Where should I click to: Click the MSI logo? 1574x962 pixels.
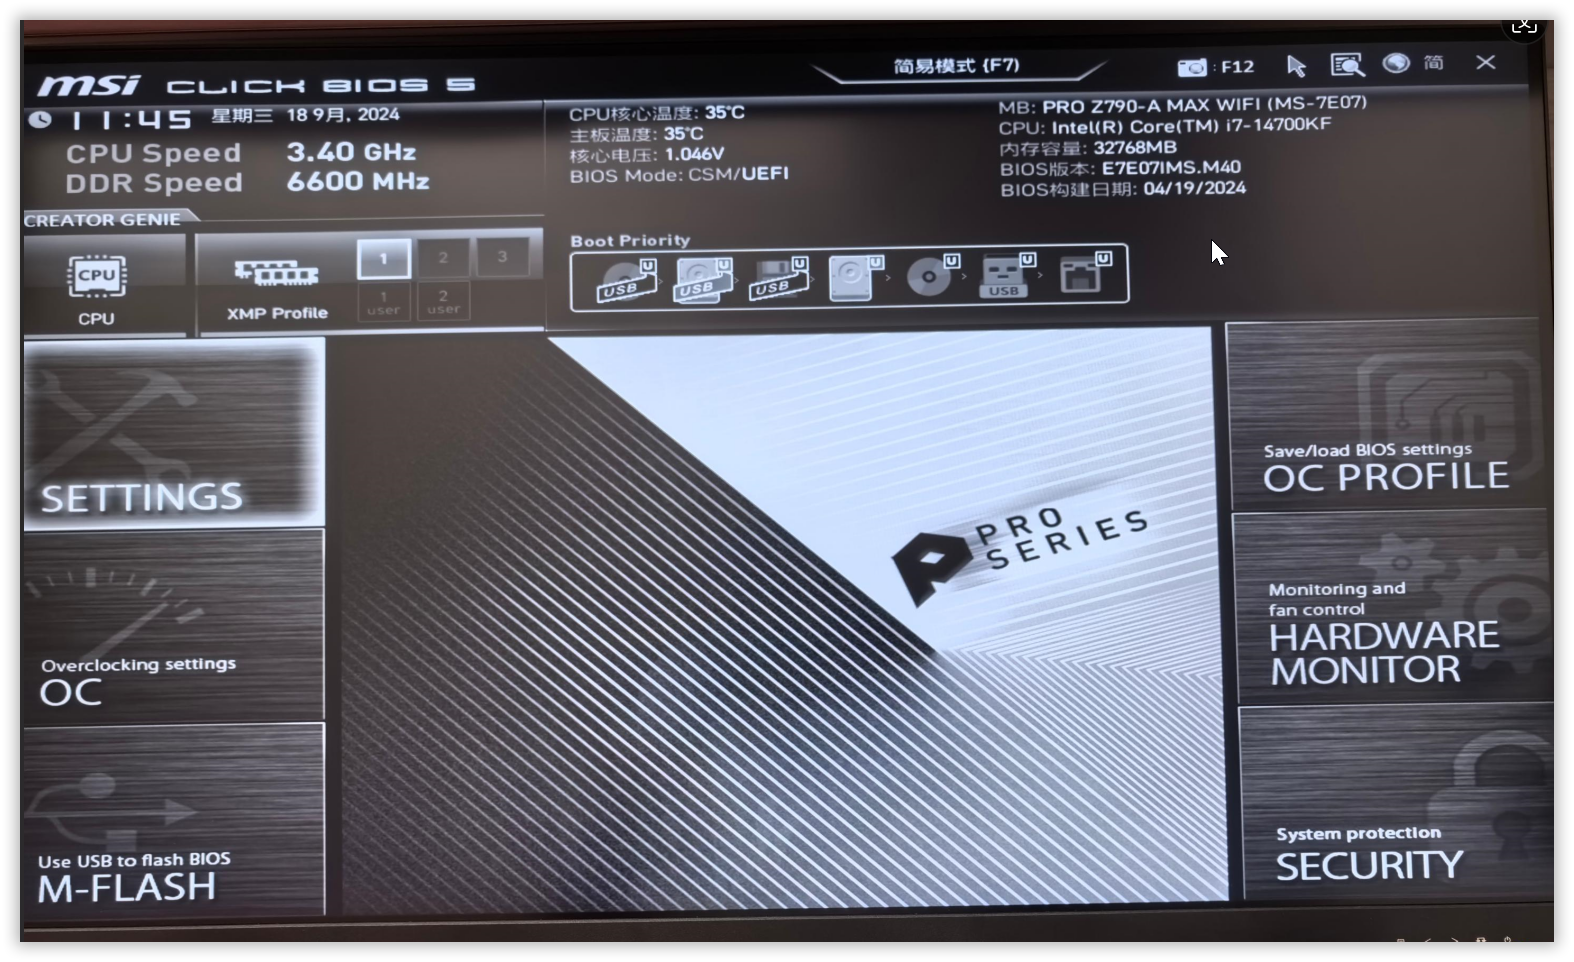coord(89,85)
